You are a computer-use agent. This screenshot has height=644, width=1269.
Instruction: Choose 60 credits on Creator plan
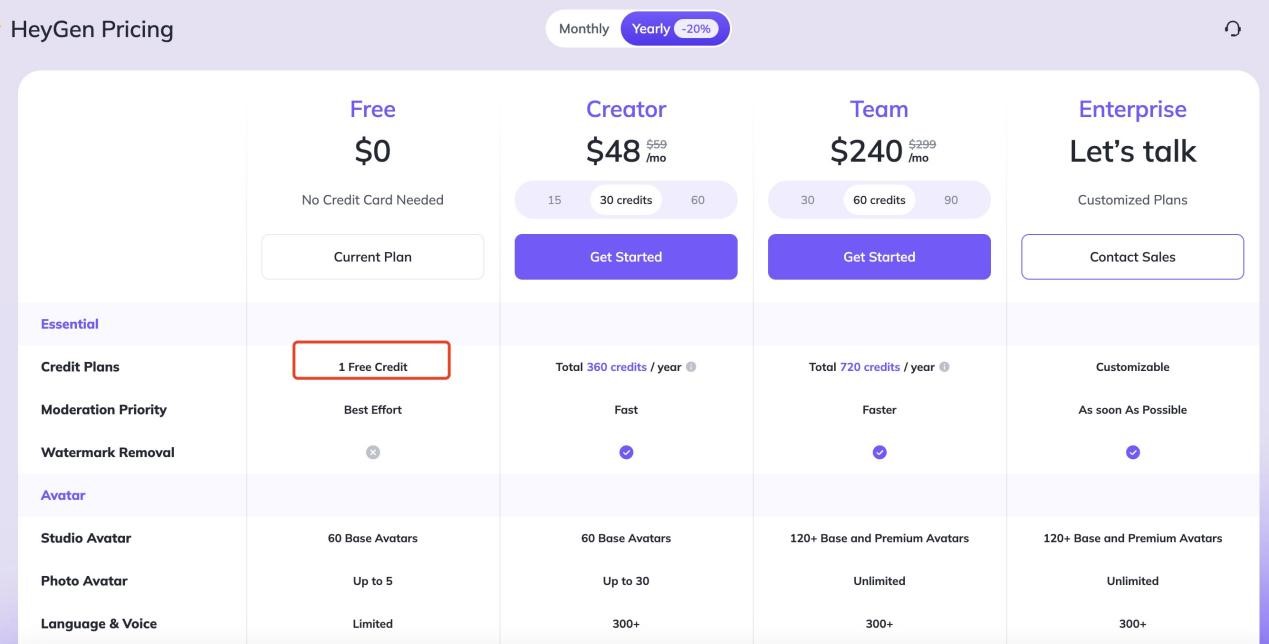coord(698,200)
